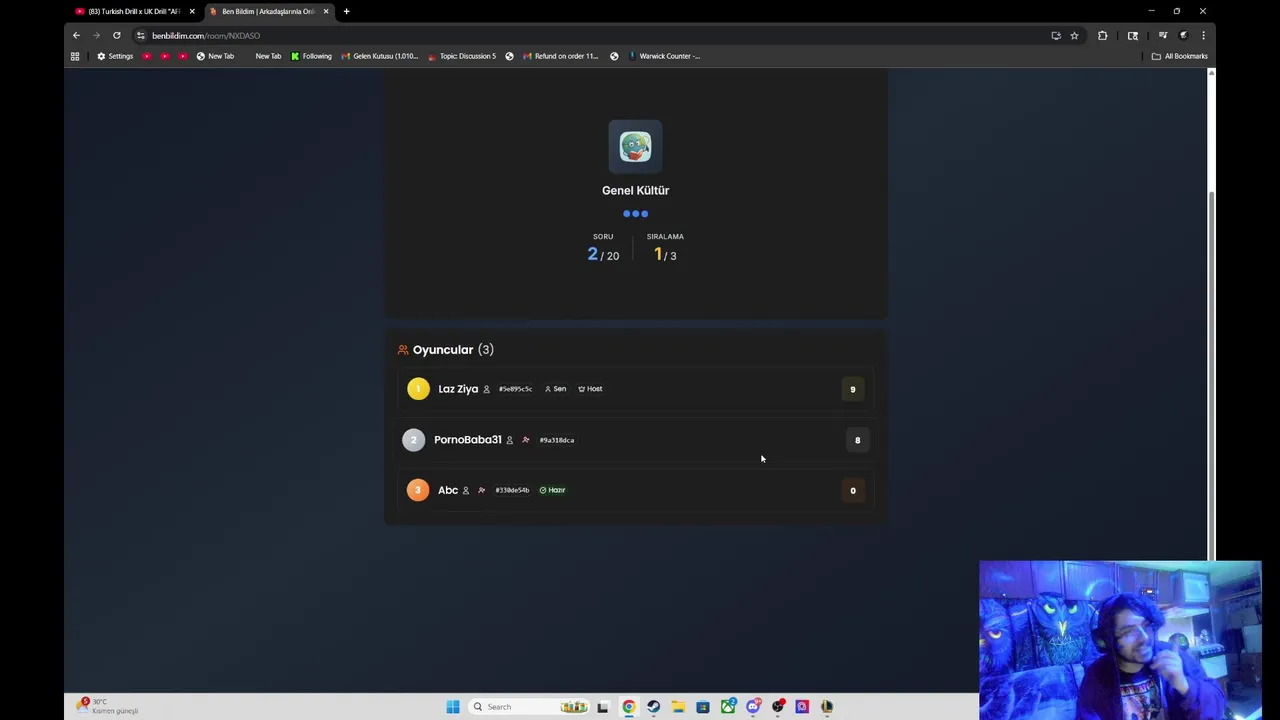This screenshot has height=720, width=1280.
Task: Click the Oyuncular (3) heading
Action: point(453,350)
